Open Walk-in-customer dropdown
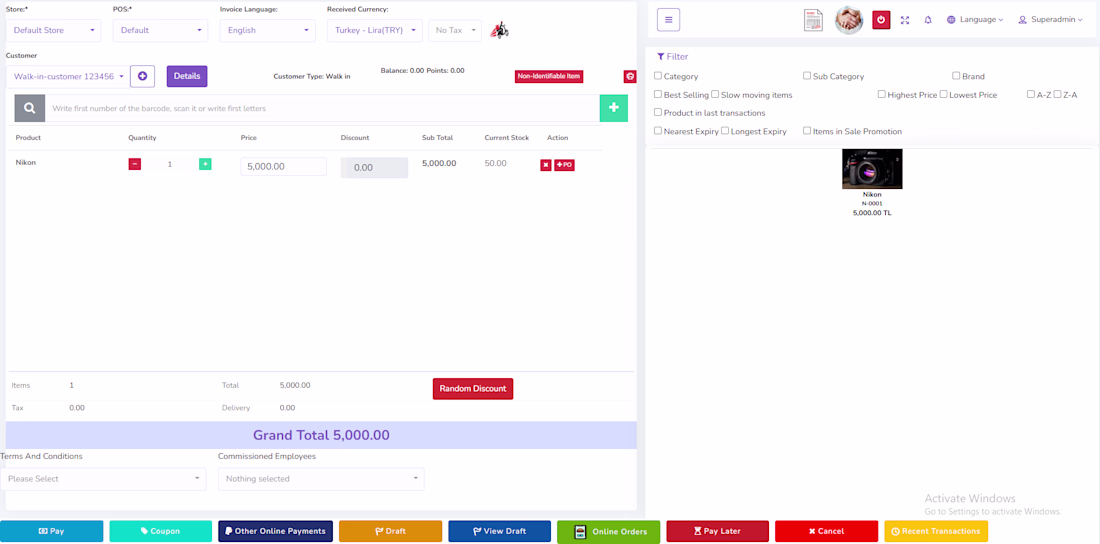Image resolution: width=1100 pixels, height=544 pixels. (x=67, y=77)
